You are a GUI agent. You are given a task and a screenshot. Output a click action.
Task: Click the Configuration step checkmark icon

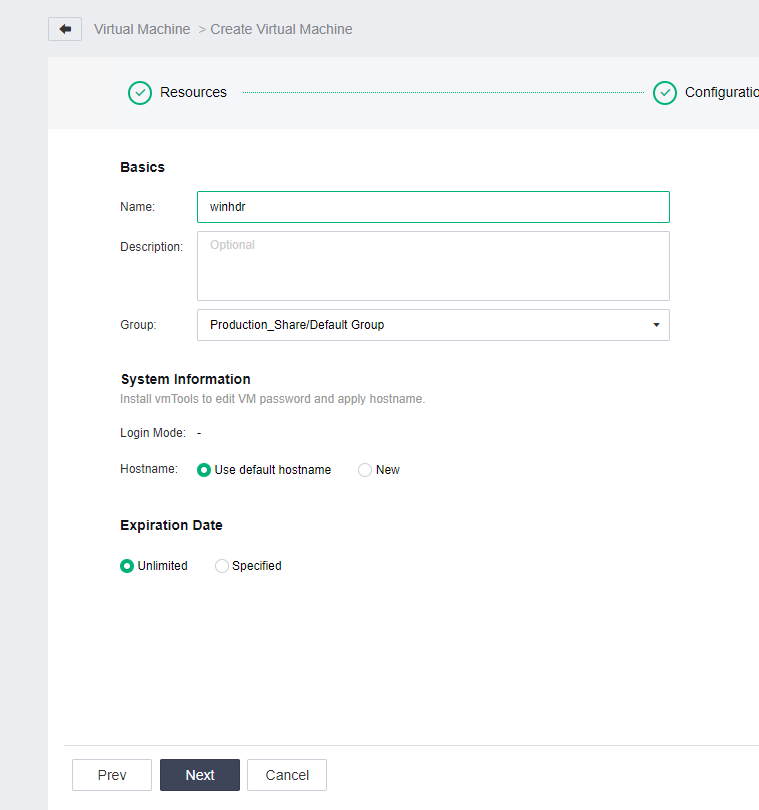665,93
